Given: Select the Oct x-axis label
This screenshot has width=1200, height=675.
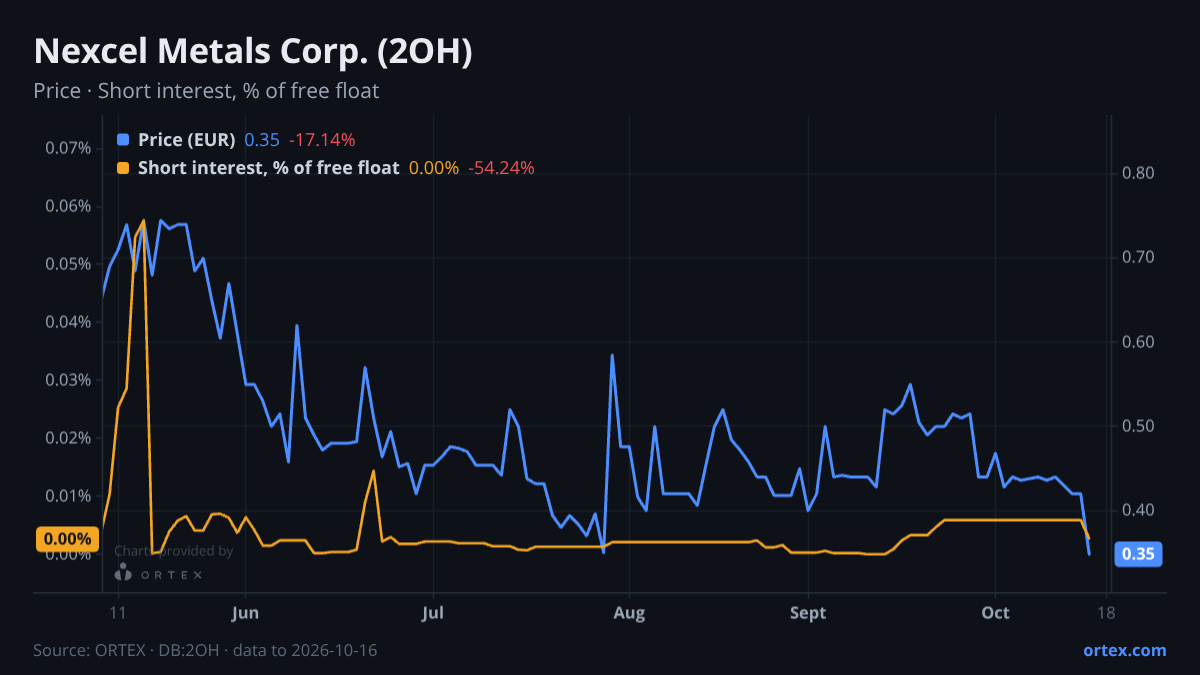Looking at the screenshot, I should pos(996,613).
